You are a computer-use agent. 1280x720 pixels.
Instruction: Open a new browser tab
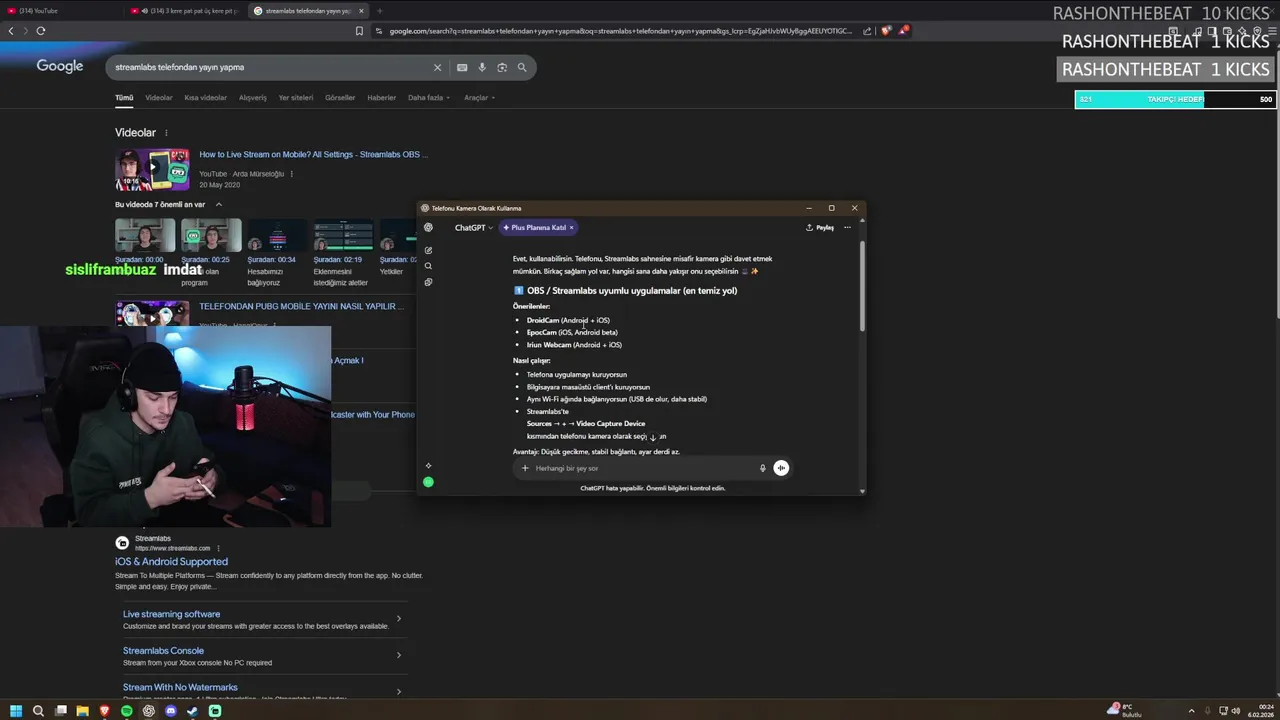point(379,11)
